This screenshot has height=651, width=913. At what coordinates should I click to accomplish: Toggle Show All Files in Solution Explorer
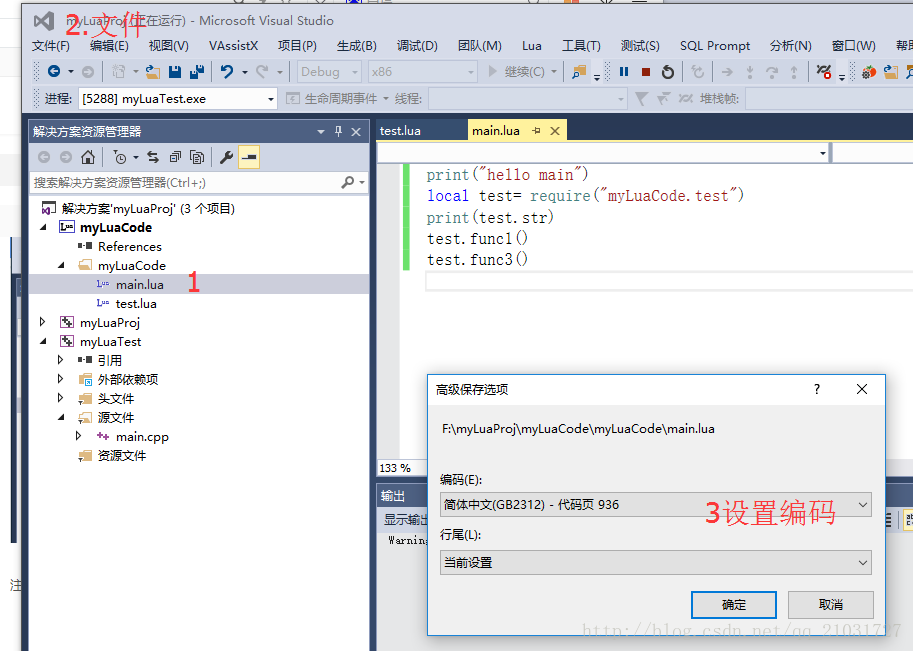tap(197, 157)
